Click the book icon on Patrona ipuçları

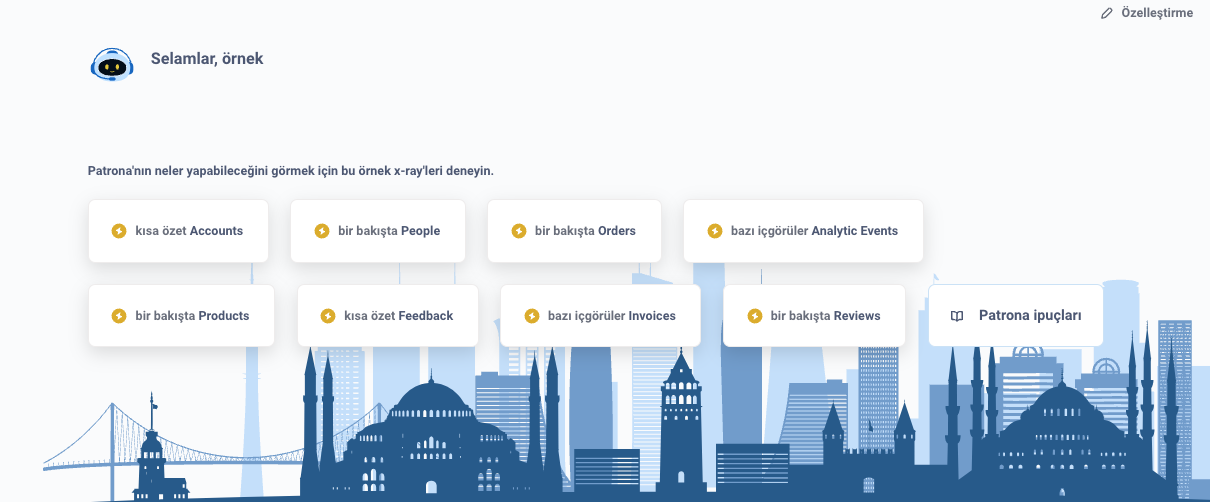957,316
